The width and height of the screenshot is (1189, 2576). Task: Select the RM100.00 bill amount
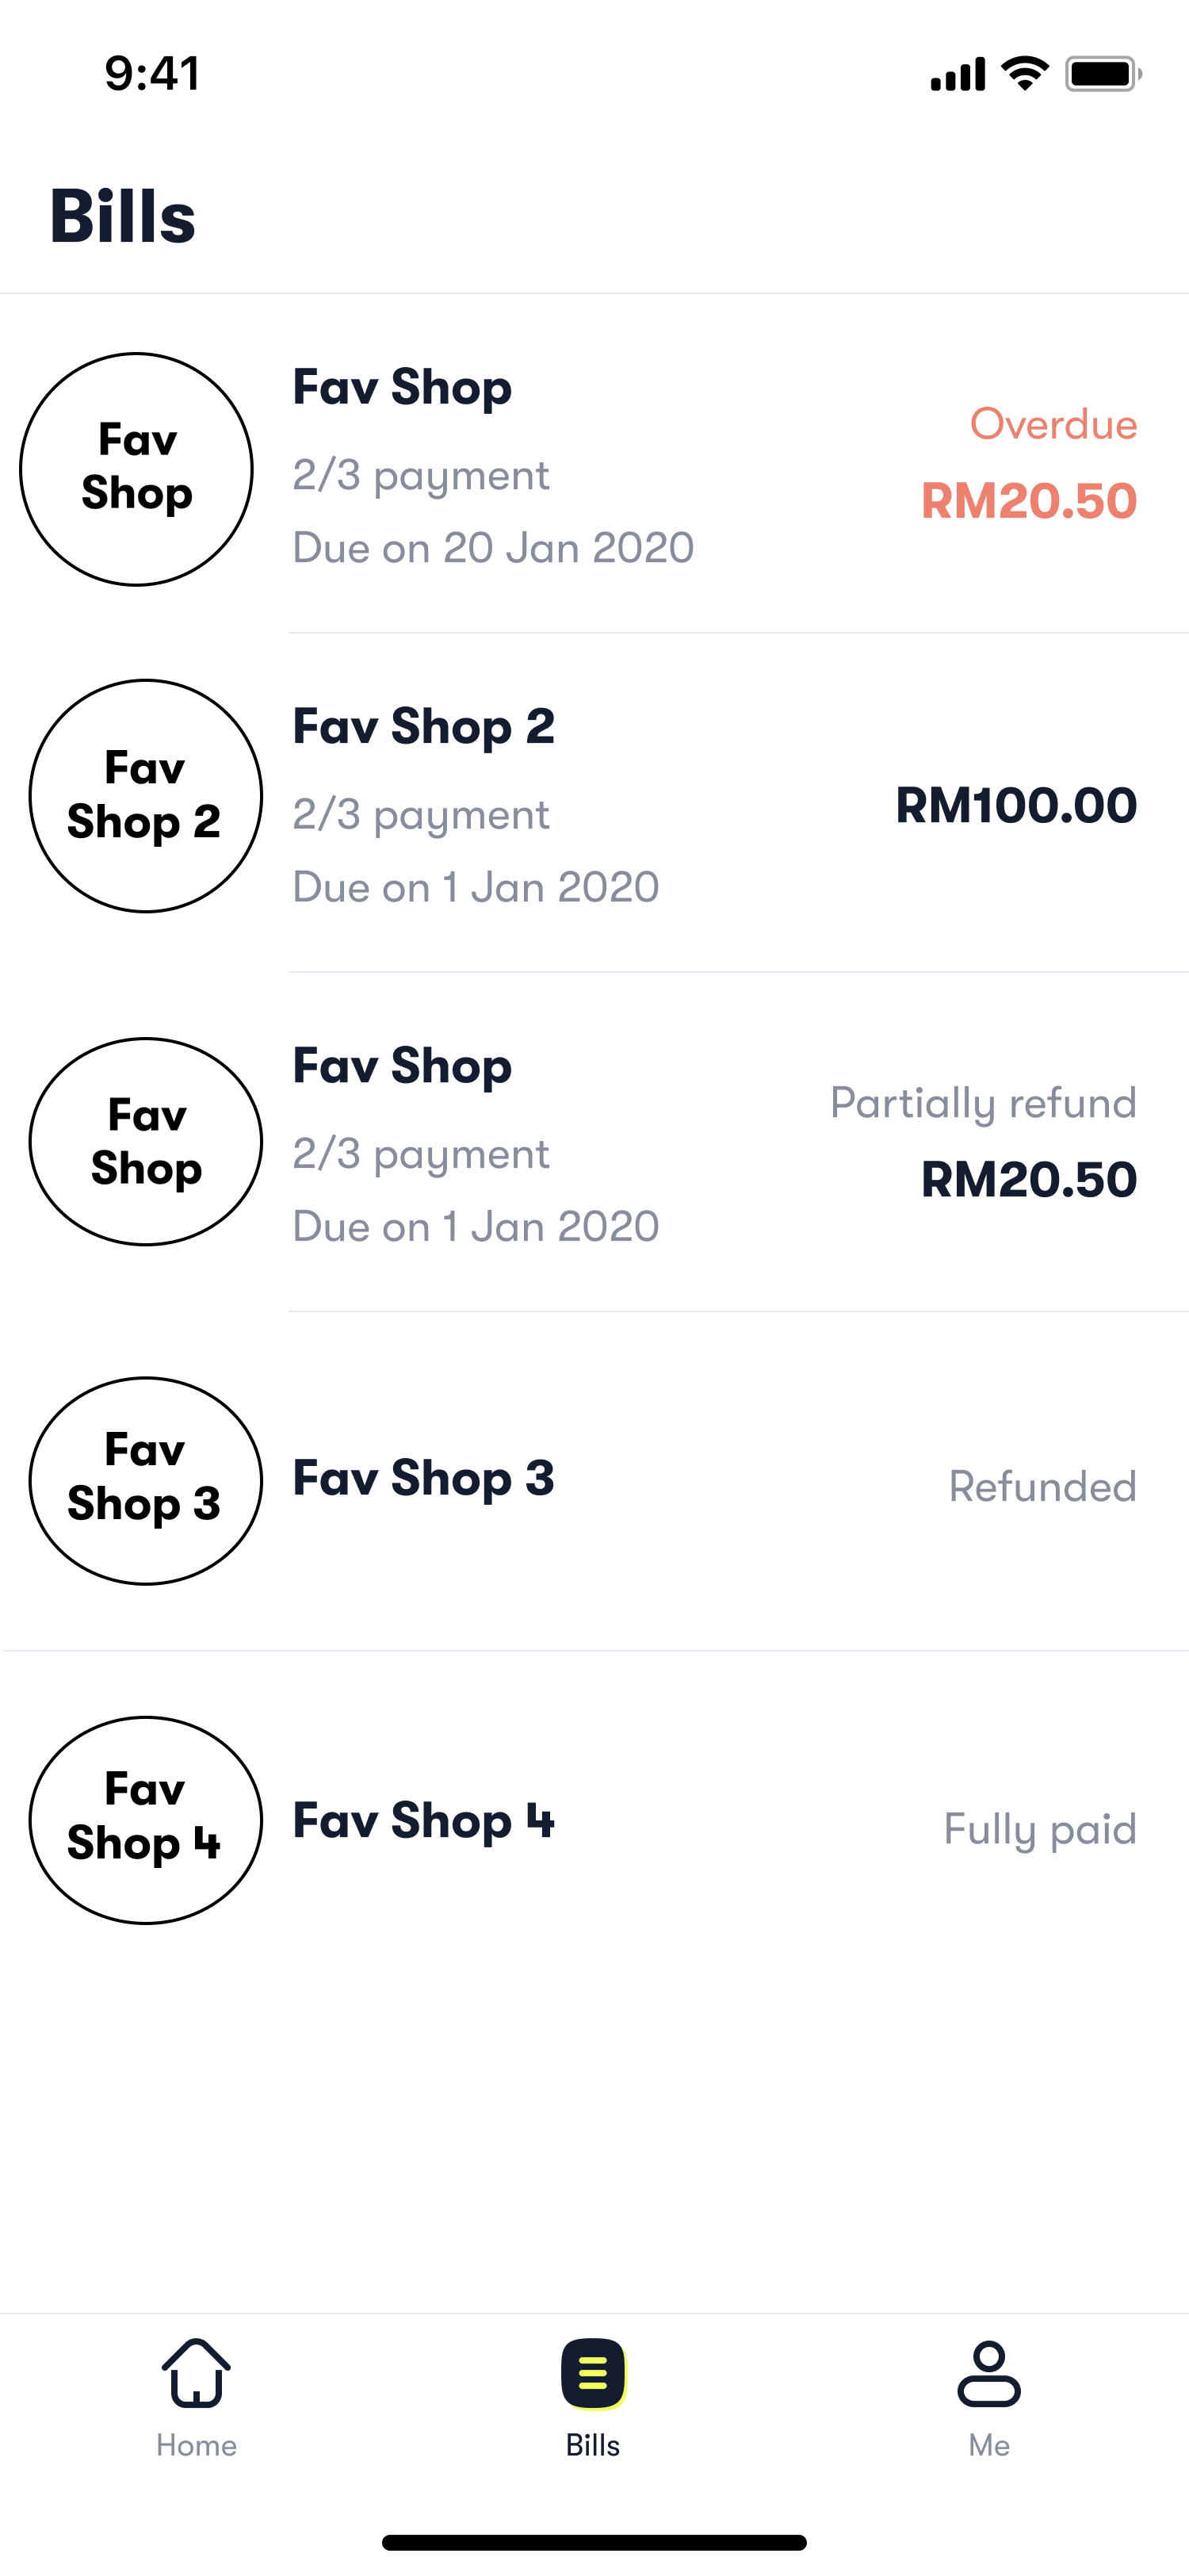tap(1016, 806)
